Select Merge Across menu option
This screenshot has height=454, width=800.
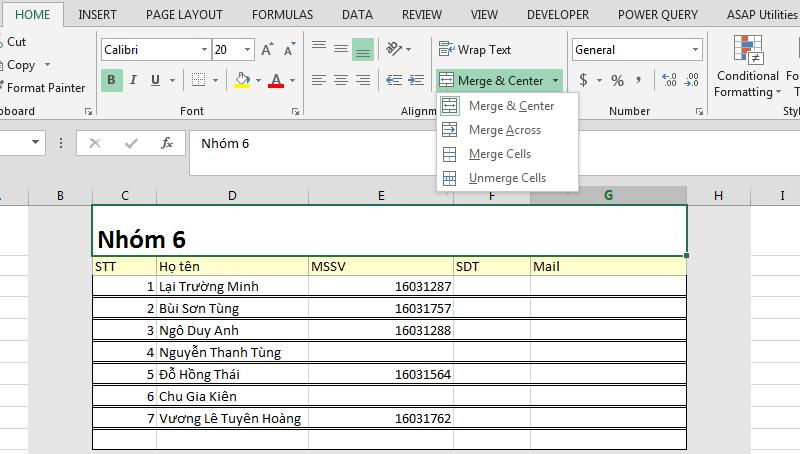pos(504,130)
